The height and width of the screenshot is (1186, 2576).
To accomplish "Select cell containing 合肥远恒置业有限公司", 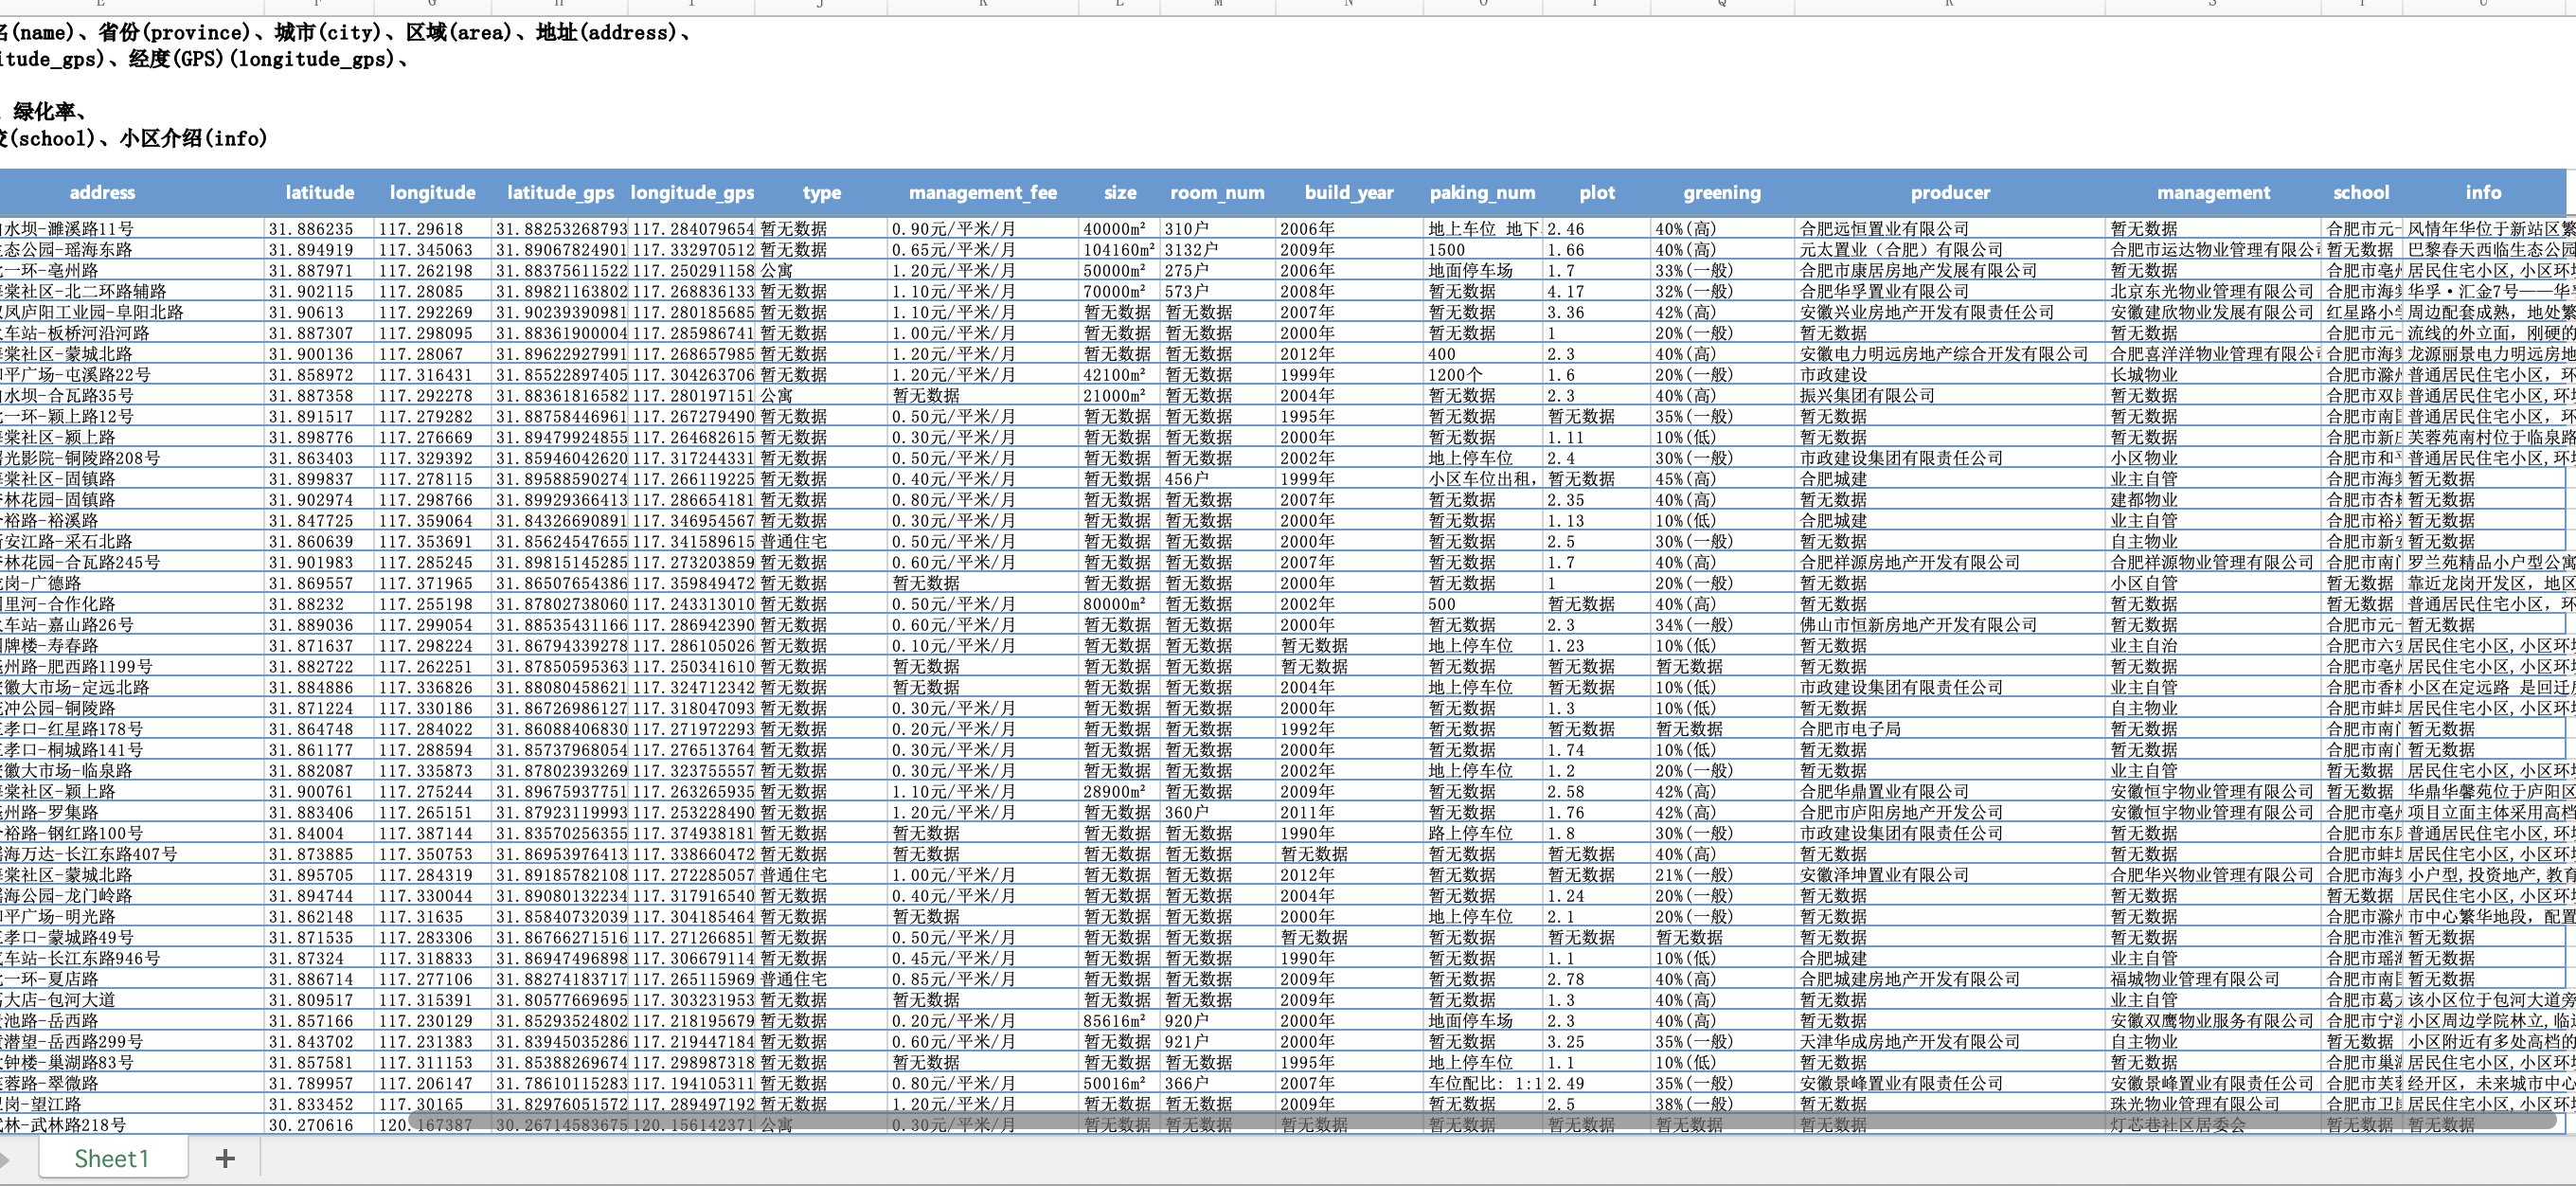I will 1884,229.
